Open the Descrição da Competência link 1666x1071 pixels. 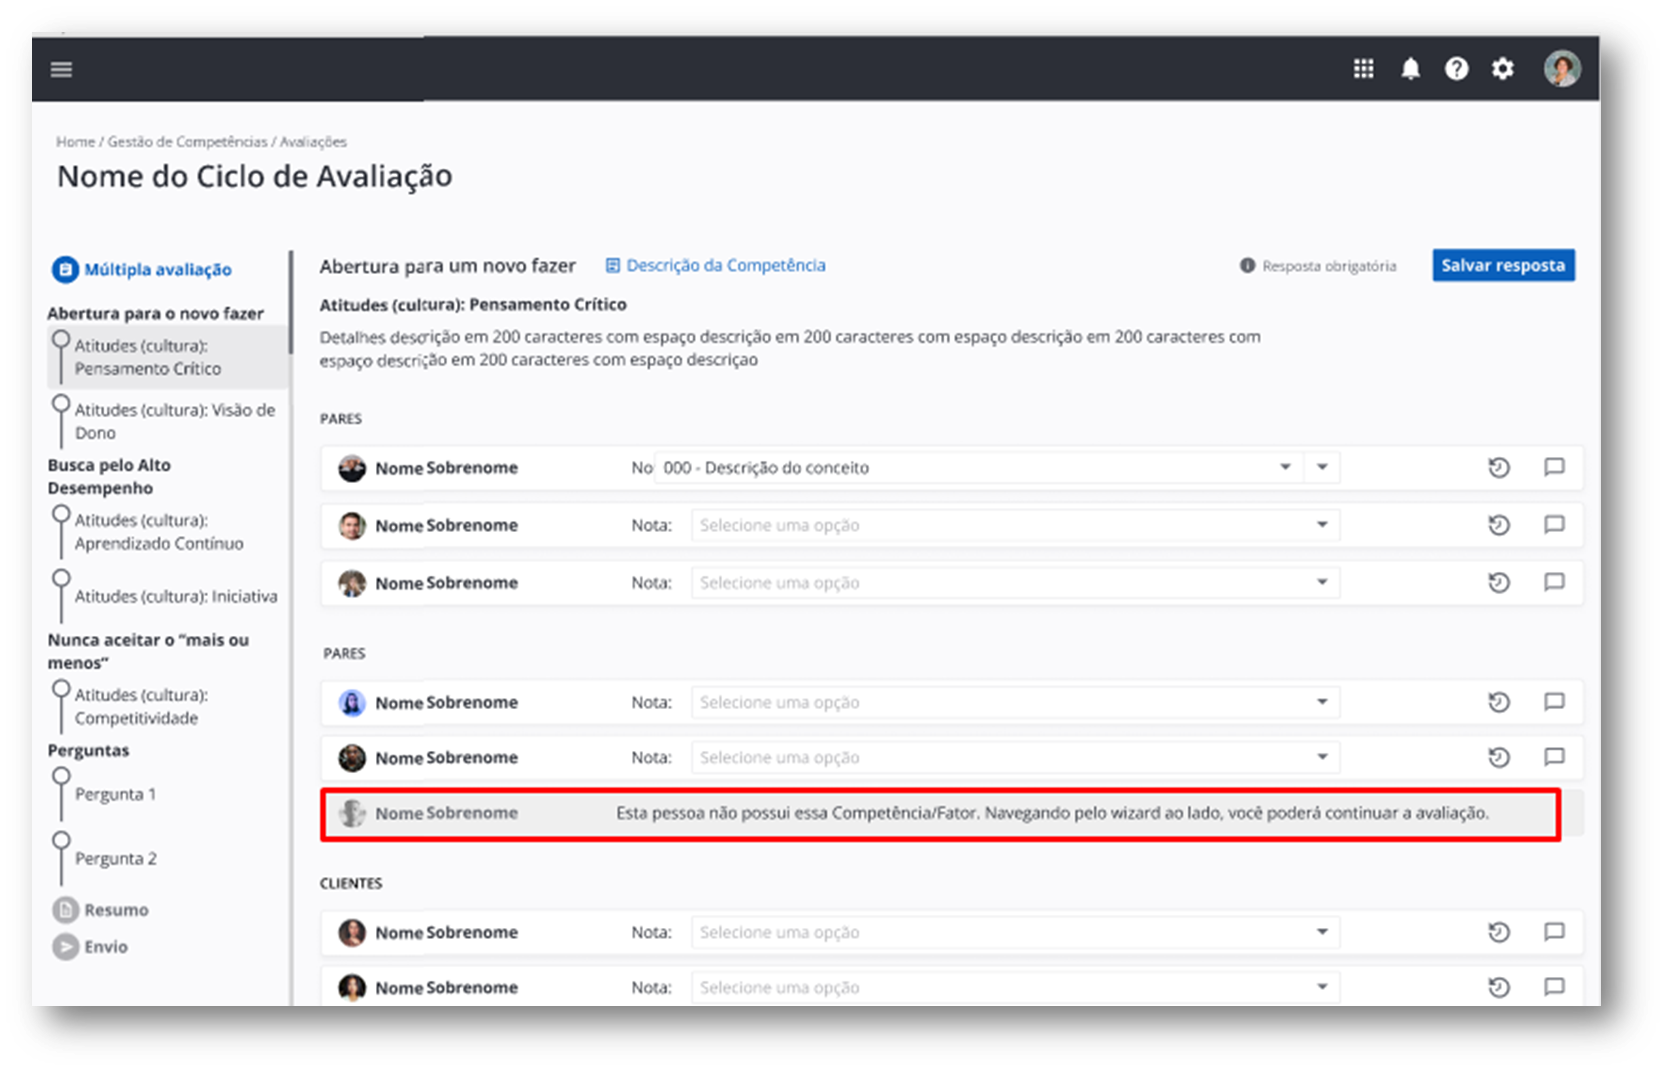pyautogui.click(x=725, y=265)
